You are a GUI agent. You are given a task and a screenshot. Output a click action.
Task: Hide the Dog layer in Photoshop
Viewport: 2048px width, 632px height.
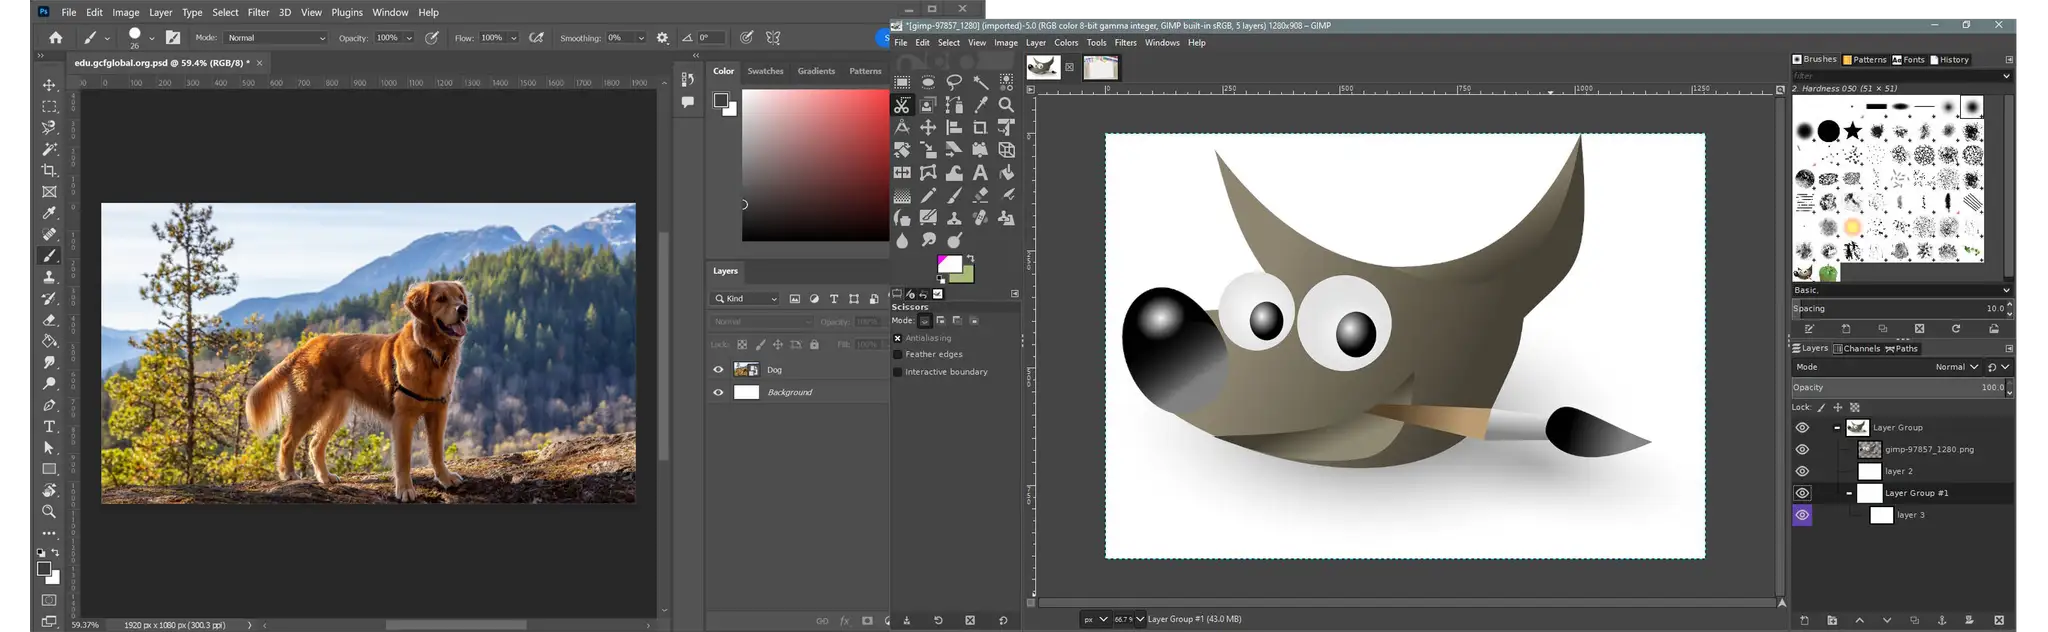tap(718, 370)
